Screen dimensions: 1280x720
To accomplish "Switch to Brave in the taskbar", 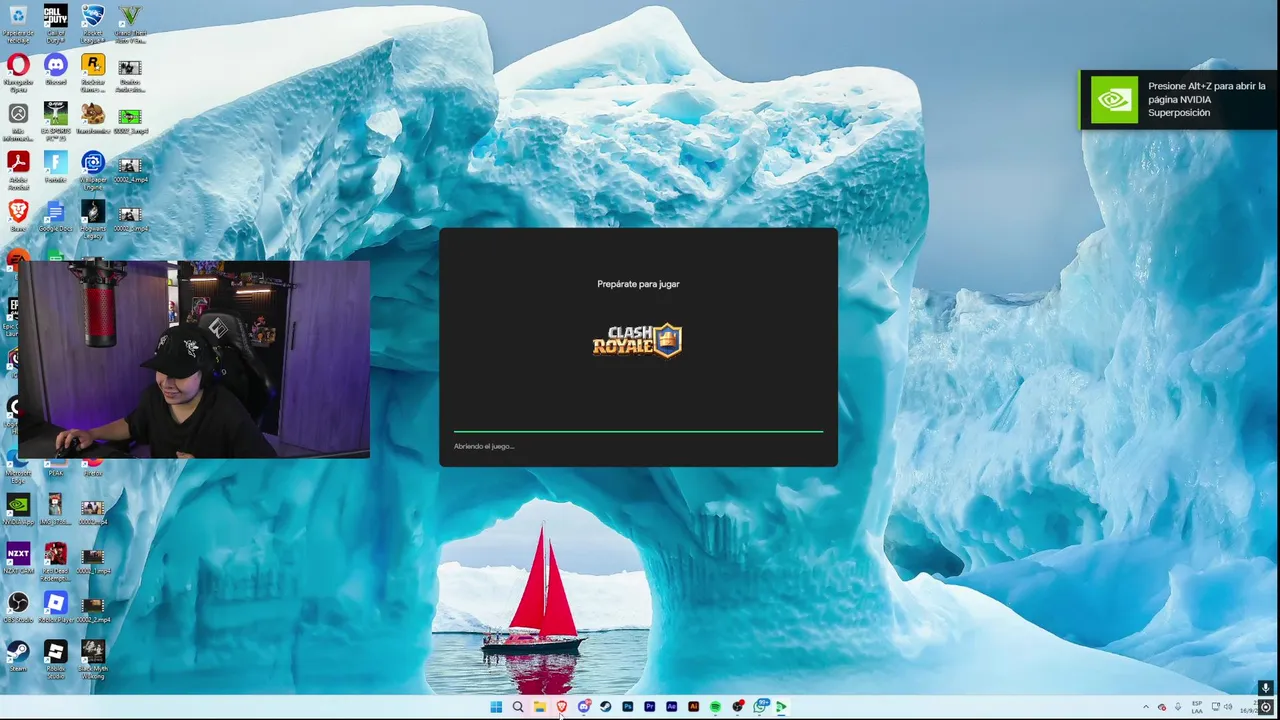I will click(562, 707).
